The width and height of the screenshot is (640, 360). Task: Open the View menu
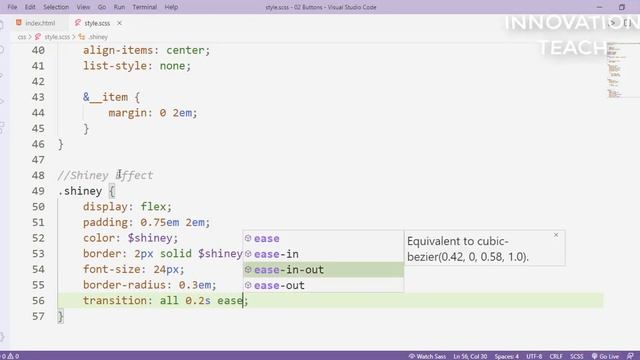tap(83, 7)
